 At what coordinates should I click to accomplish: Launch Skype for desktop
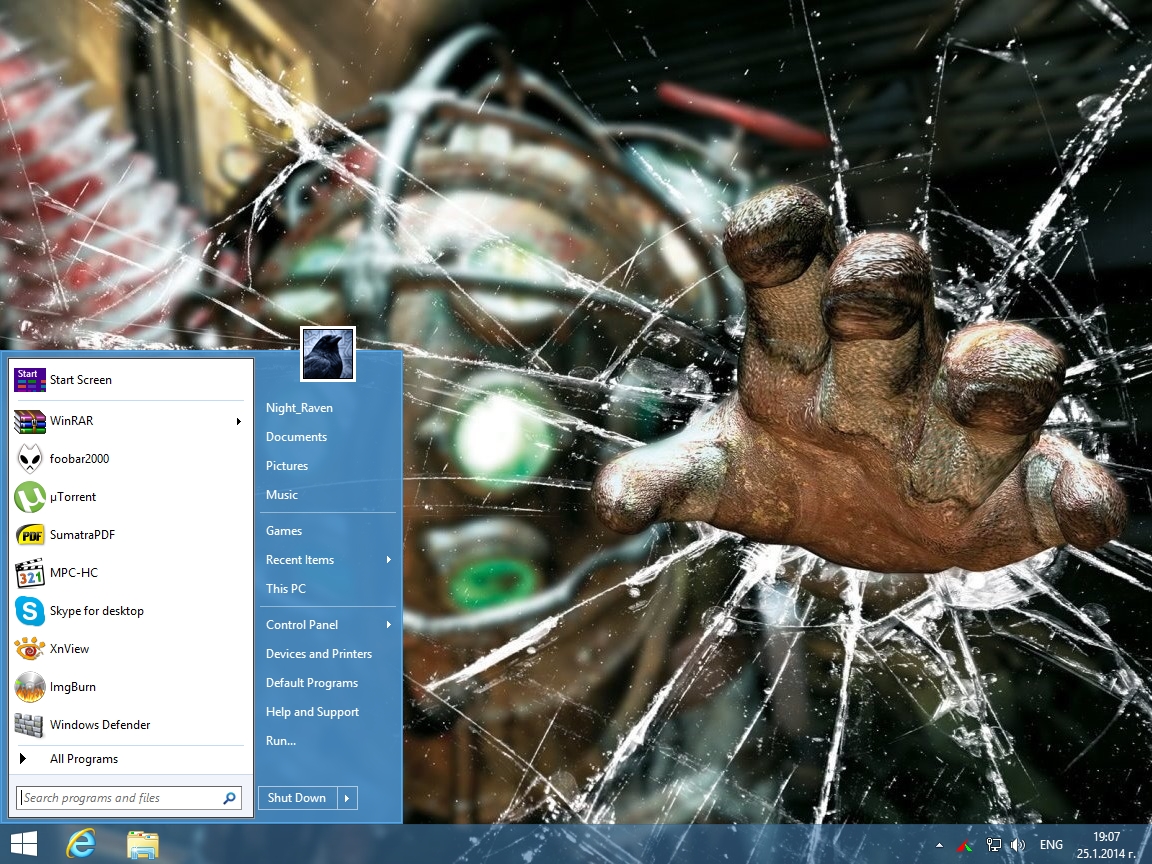(x=129, y=611)
